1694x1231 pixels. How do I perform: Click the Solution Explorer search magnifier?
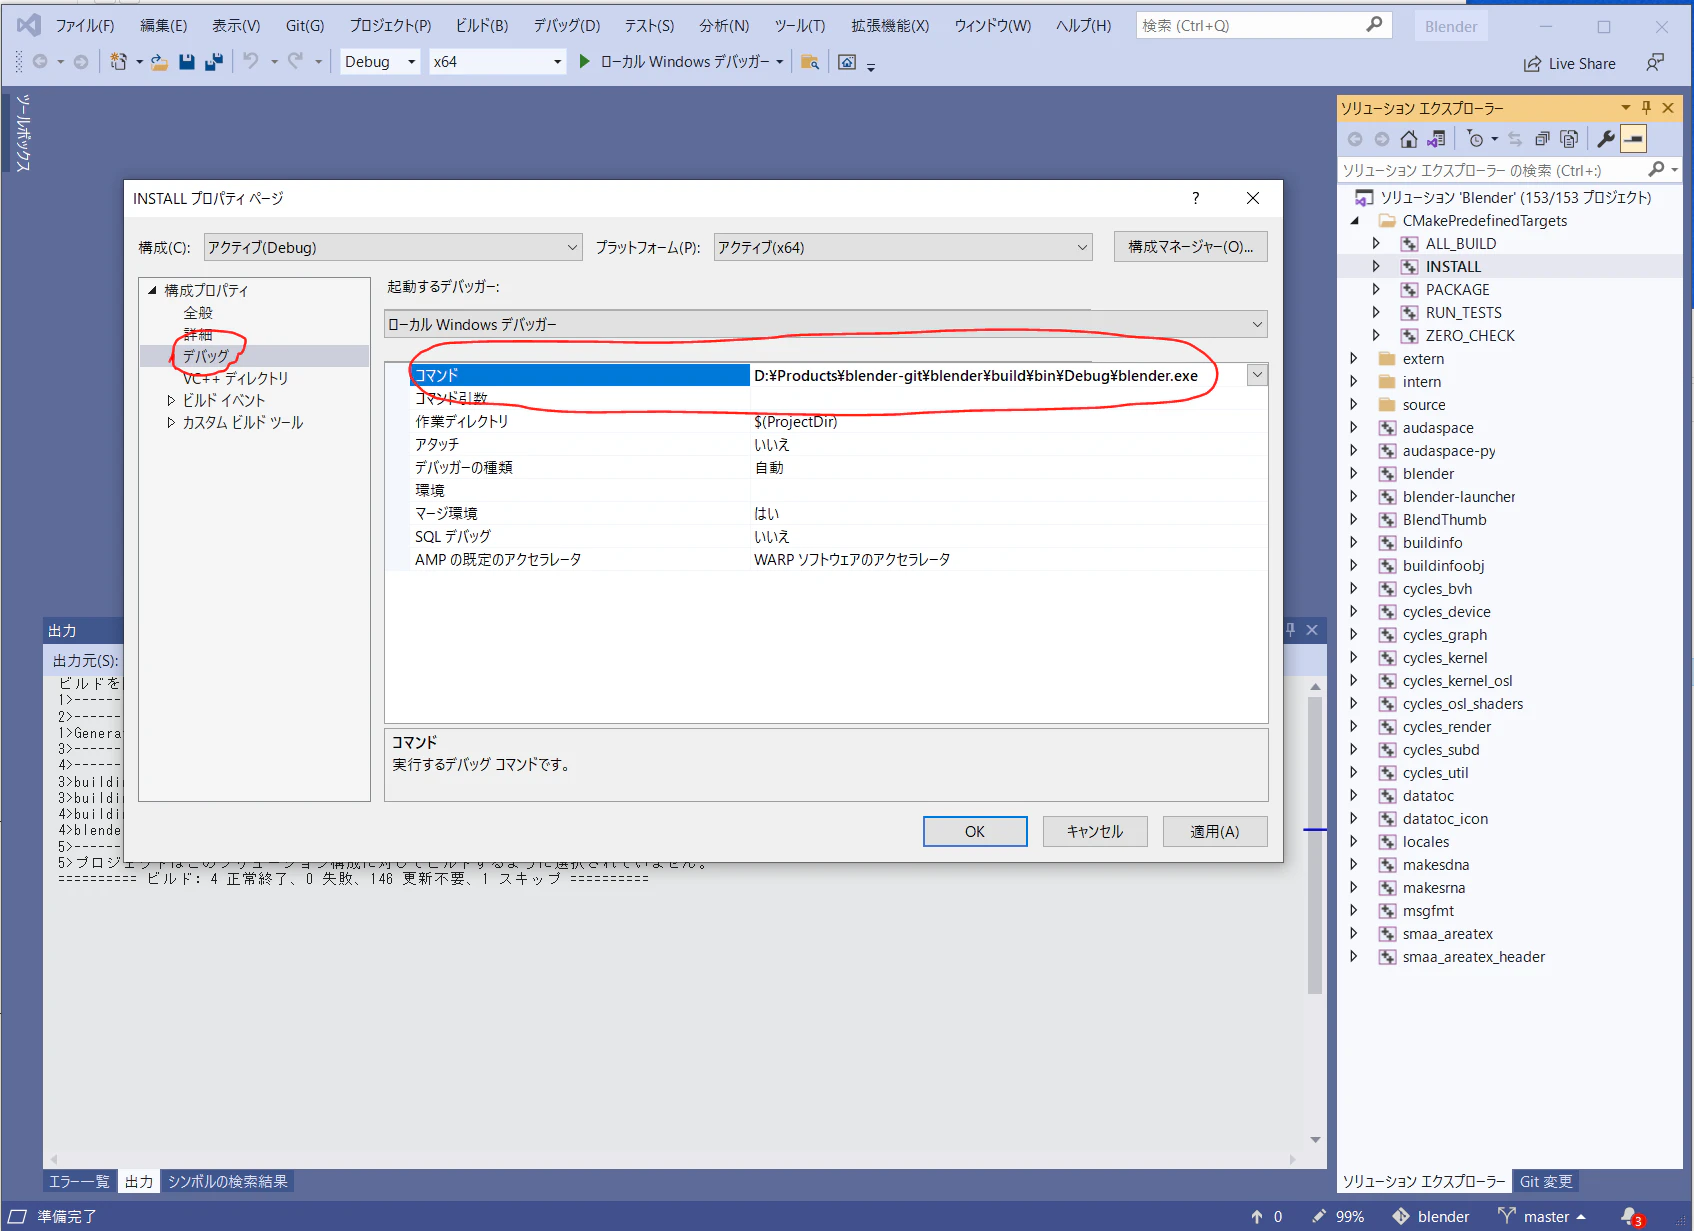[1657, 170]
